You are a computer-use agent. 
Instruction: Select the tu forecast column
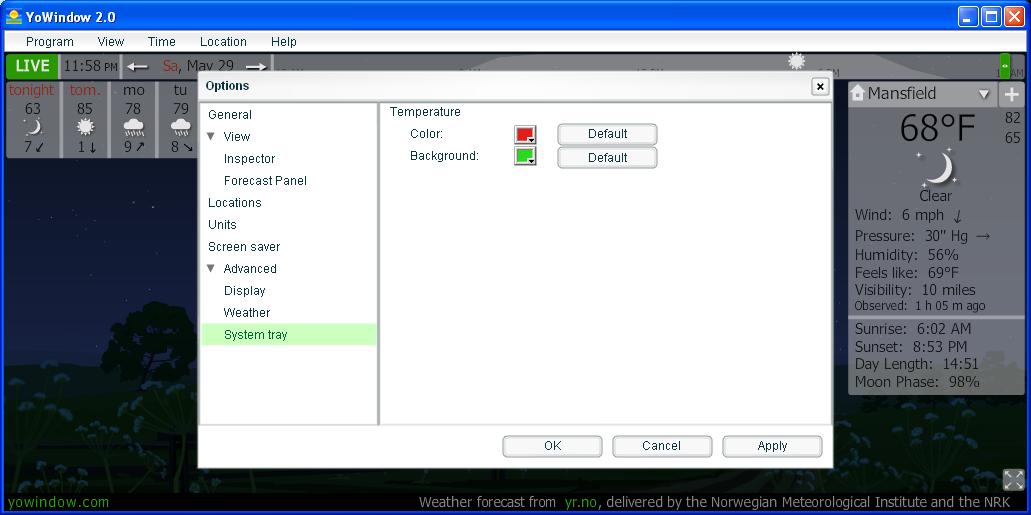tap(180, 119)
